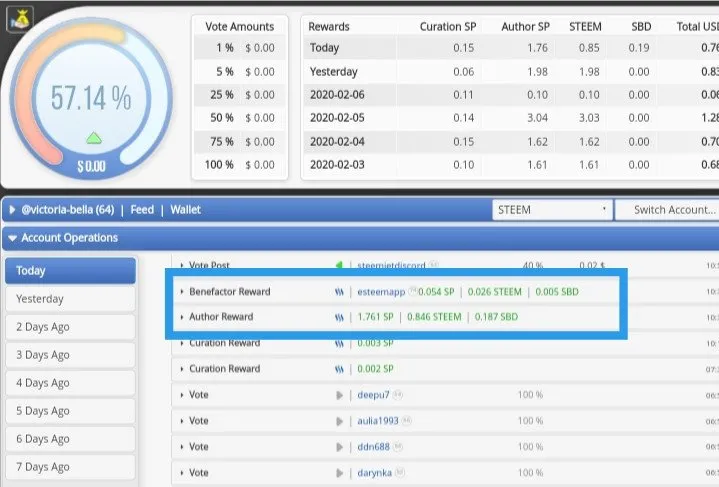Click the 0.054 SP benefactor reward value
The height and width of the screenshot is (487, 719).
436,292
